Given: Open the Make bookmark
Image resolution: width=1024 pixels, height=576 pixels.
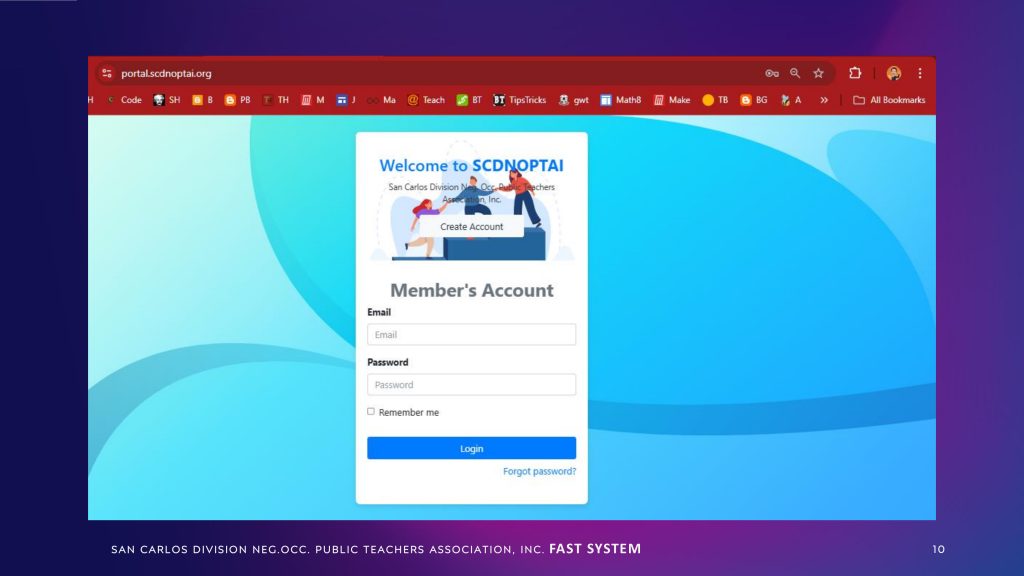Looking at the screenshot, I should (x=672, y=100).
